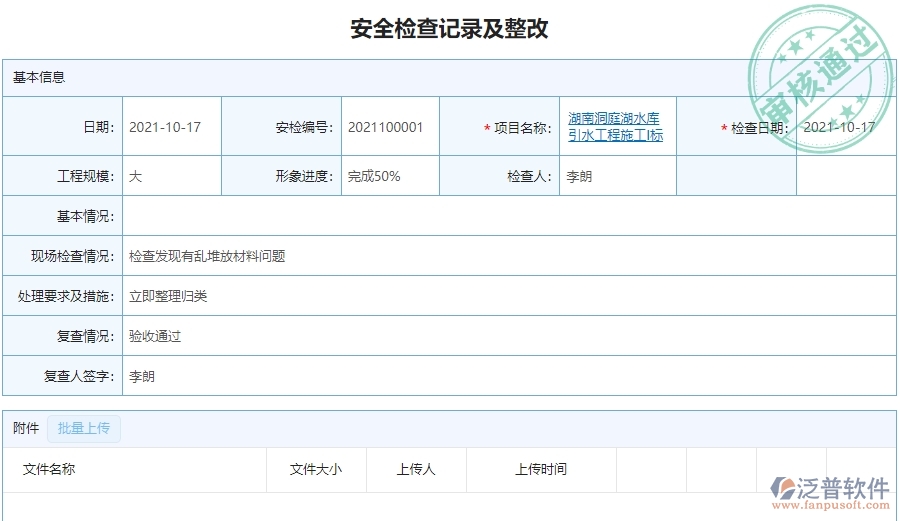Click the 上传时间 column header

[x=541, y=469]
